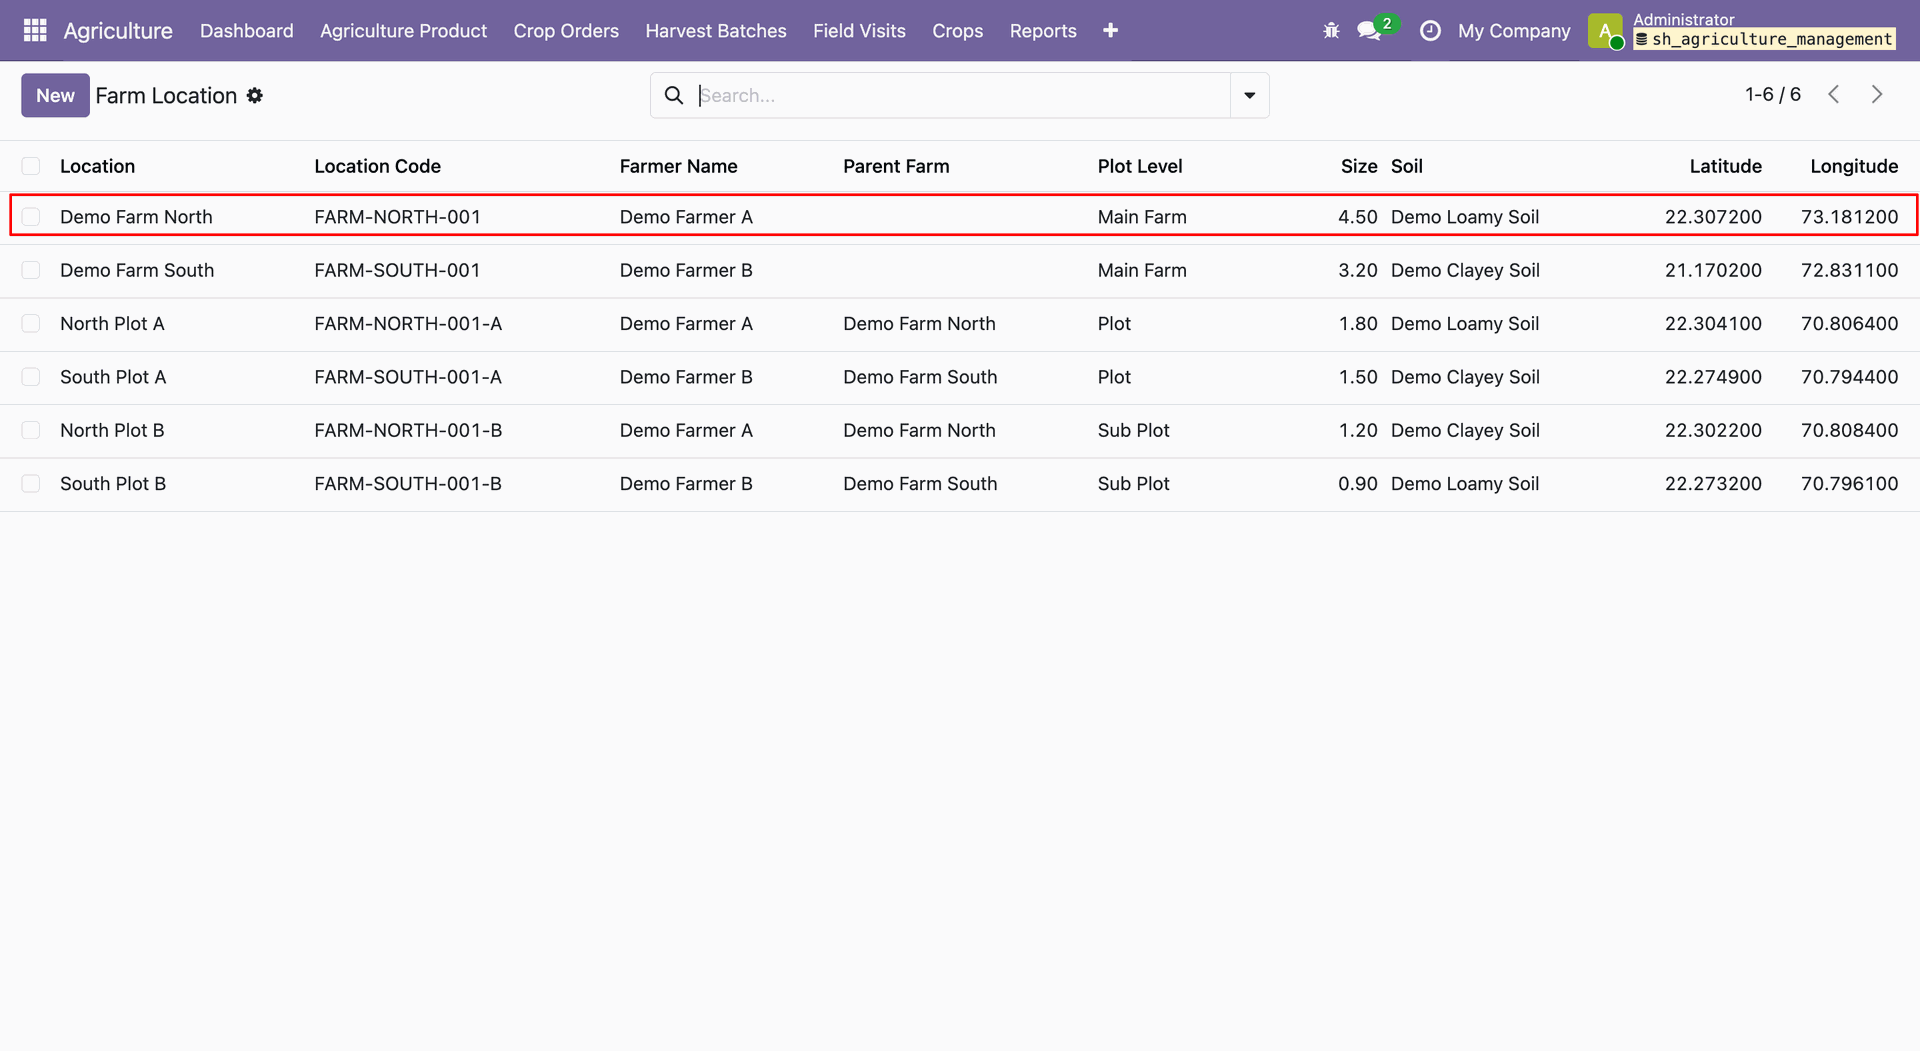The image size is (1920, 1051).
Task: Sort by the Location Code column header
Action: [x=377, y=166]
